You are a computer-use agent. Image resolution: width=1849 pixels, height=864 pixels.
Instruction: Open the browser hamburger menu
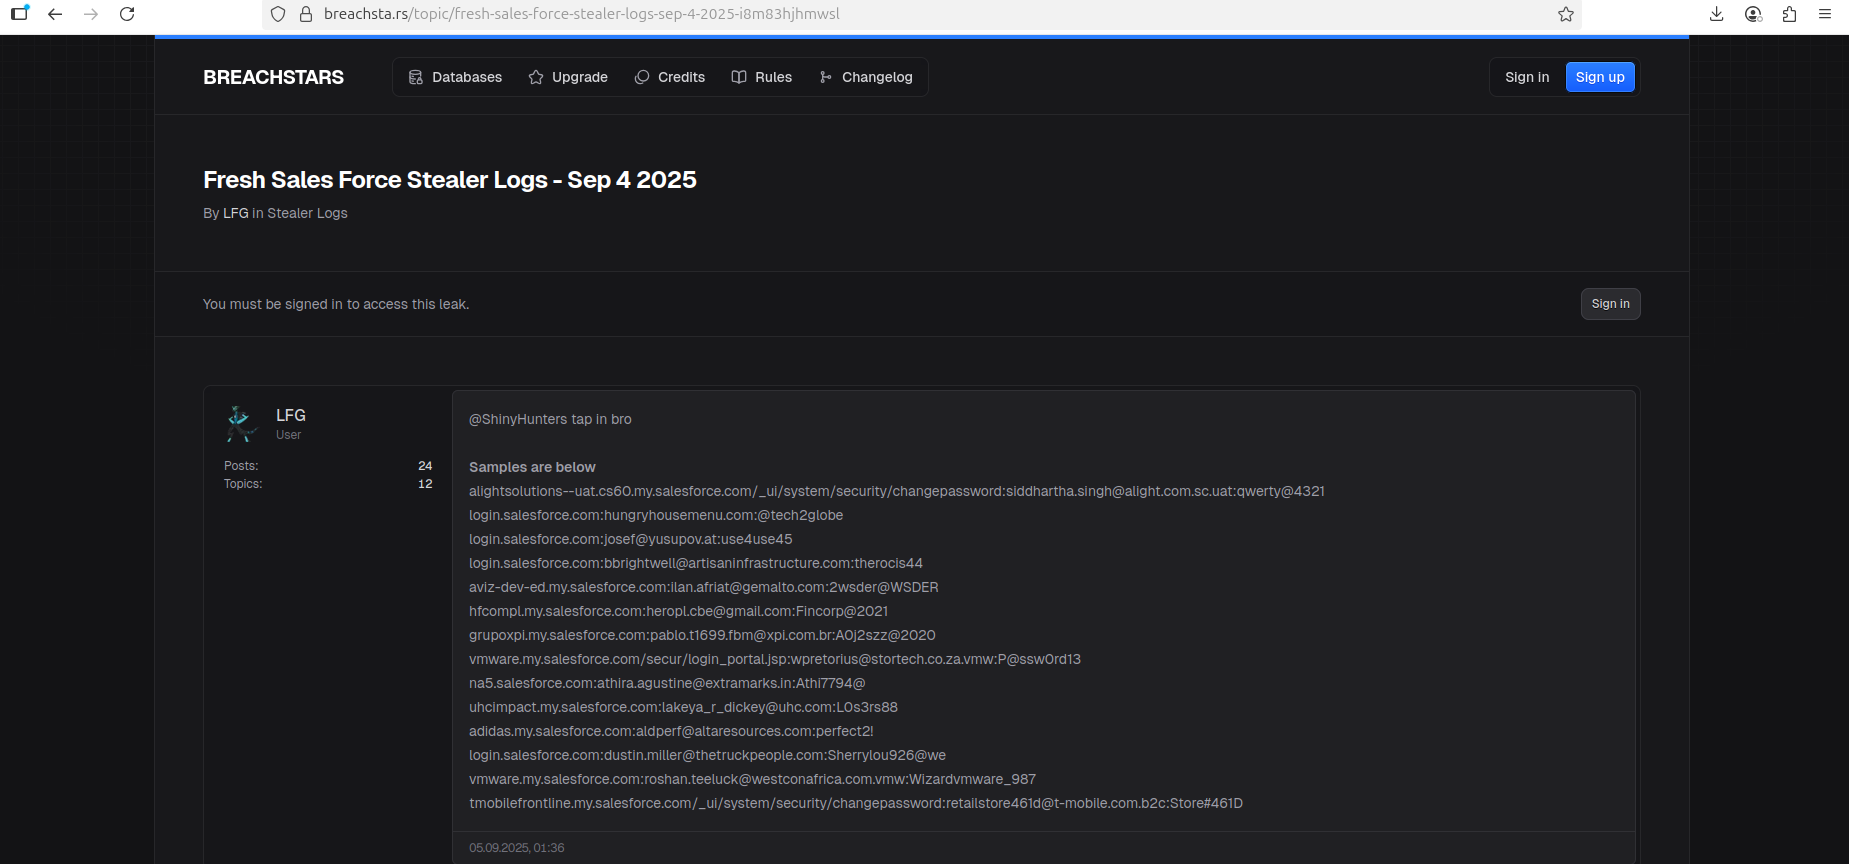point(1825,14)
